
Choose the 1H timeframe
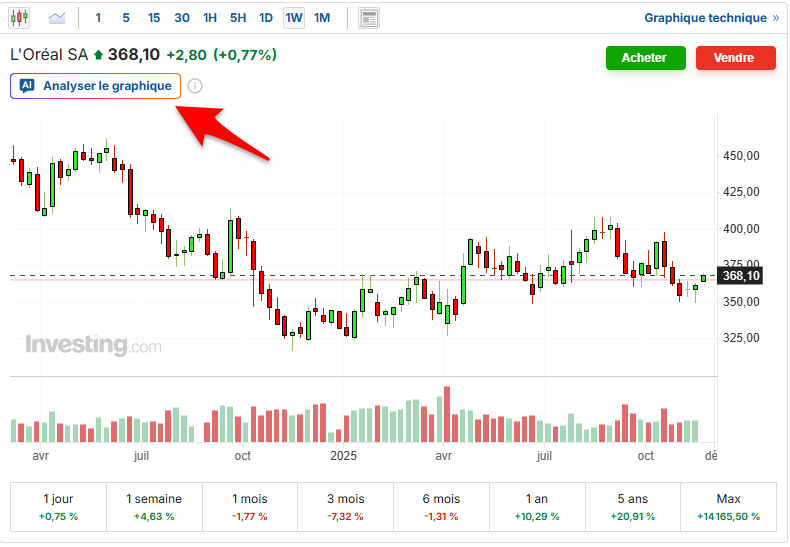click(209, 18)
